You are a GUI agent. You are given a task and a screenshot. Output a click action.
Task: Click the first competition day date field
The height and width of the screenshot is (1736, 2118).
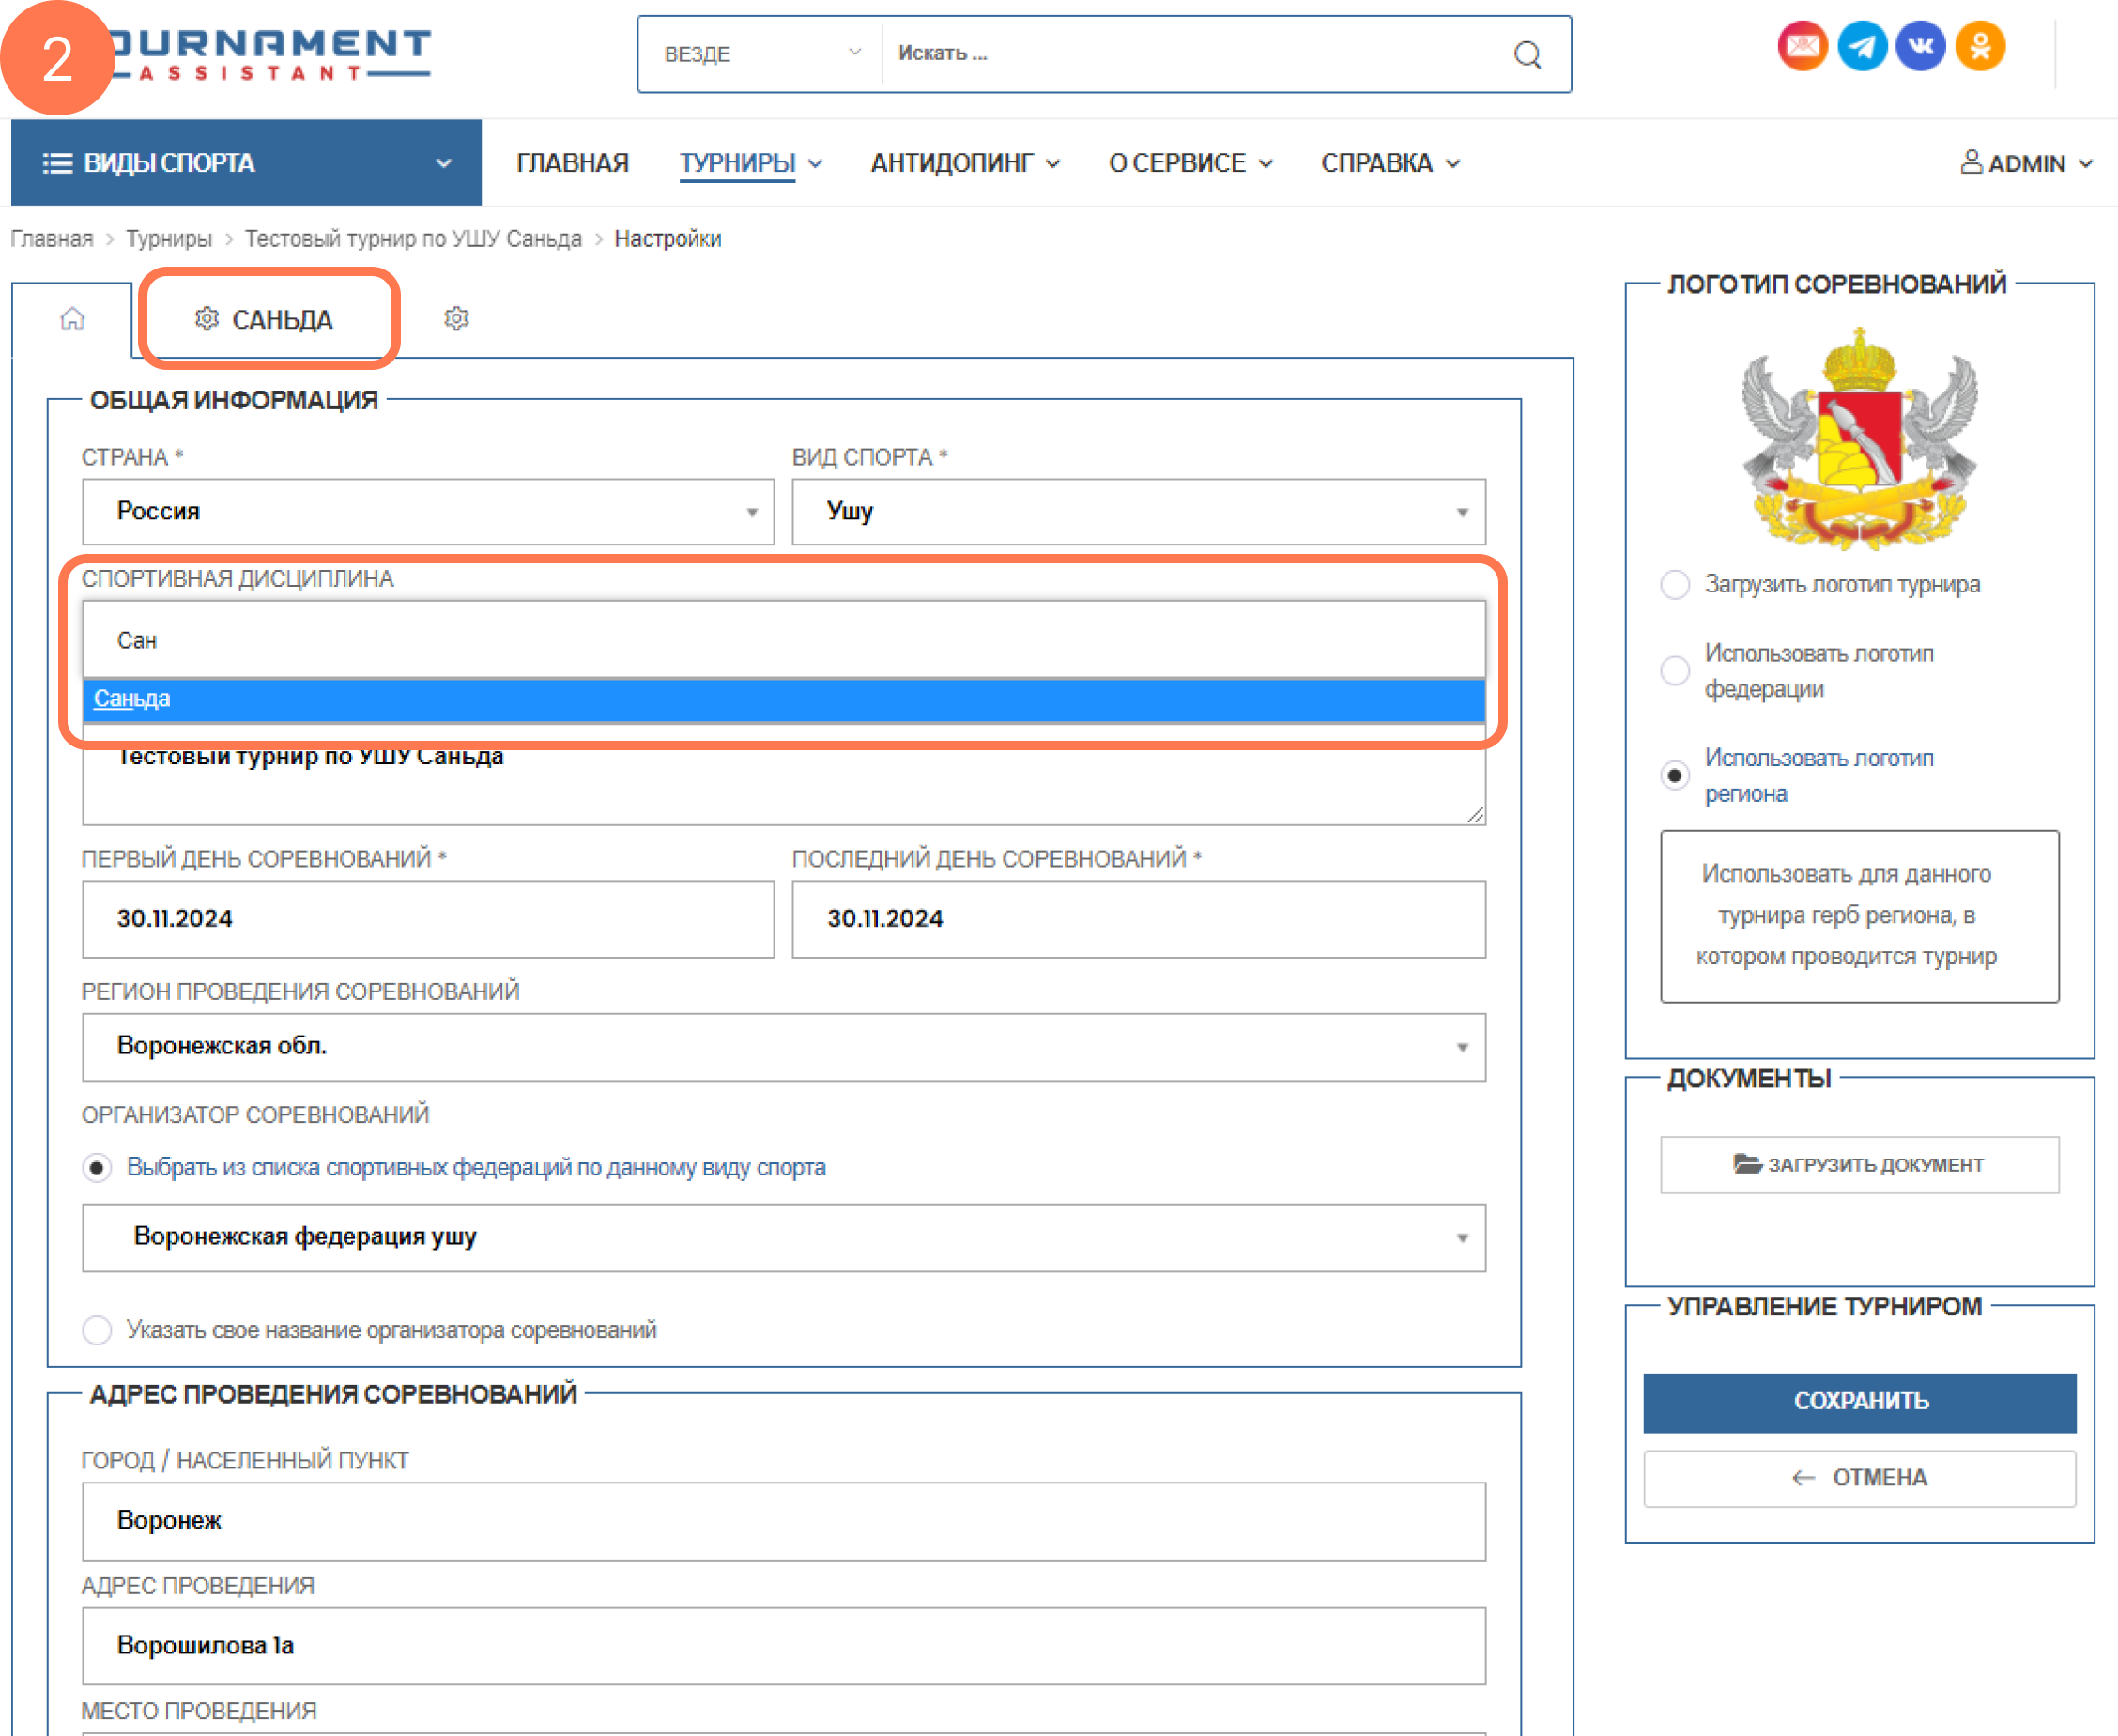(428, 919)
